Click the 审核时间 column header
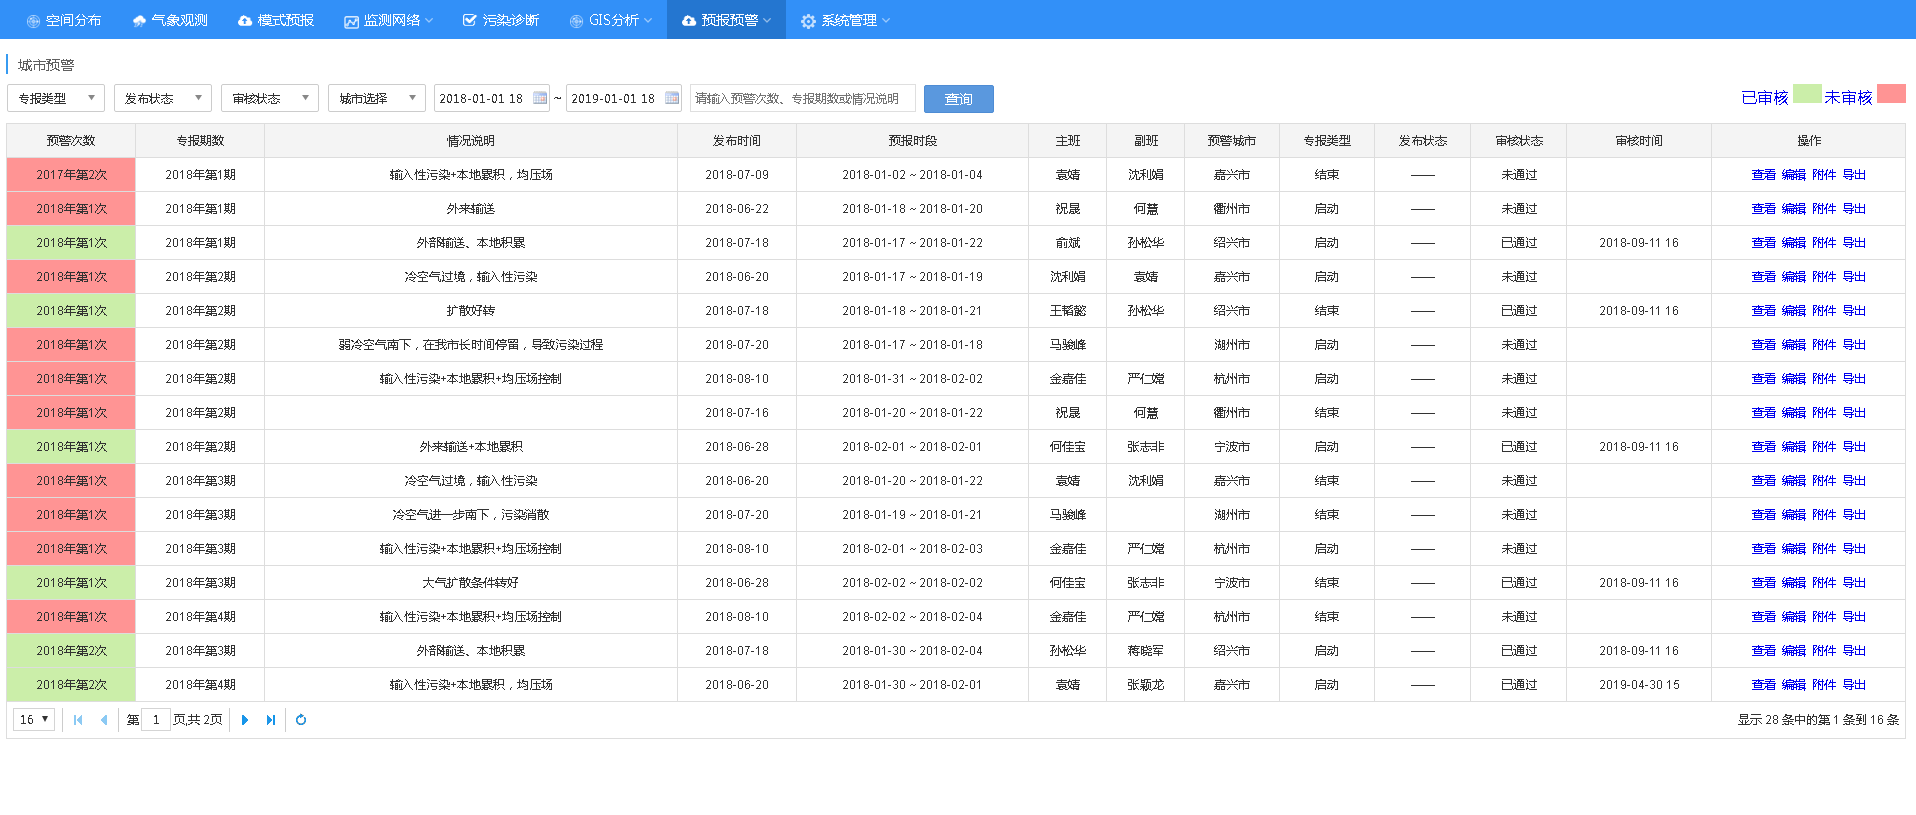 (1639, 141)
